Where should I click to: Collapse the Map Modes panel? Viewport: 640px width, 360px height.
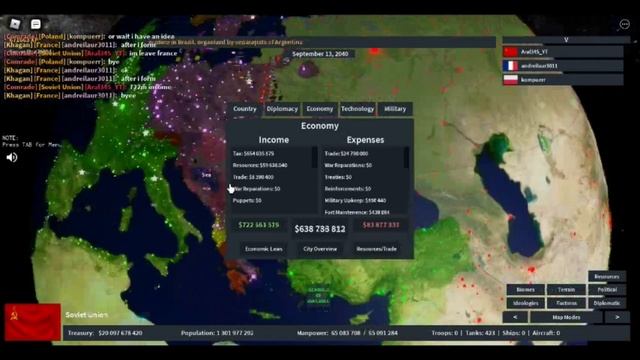tap(566, 317)
